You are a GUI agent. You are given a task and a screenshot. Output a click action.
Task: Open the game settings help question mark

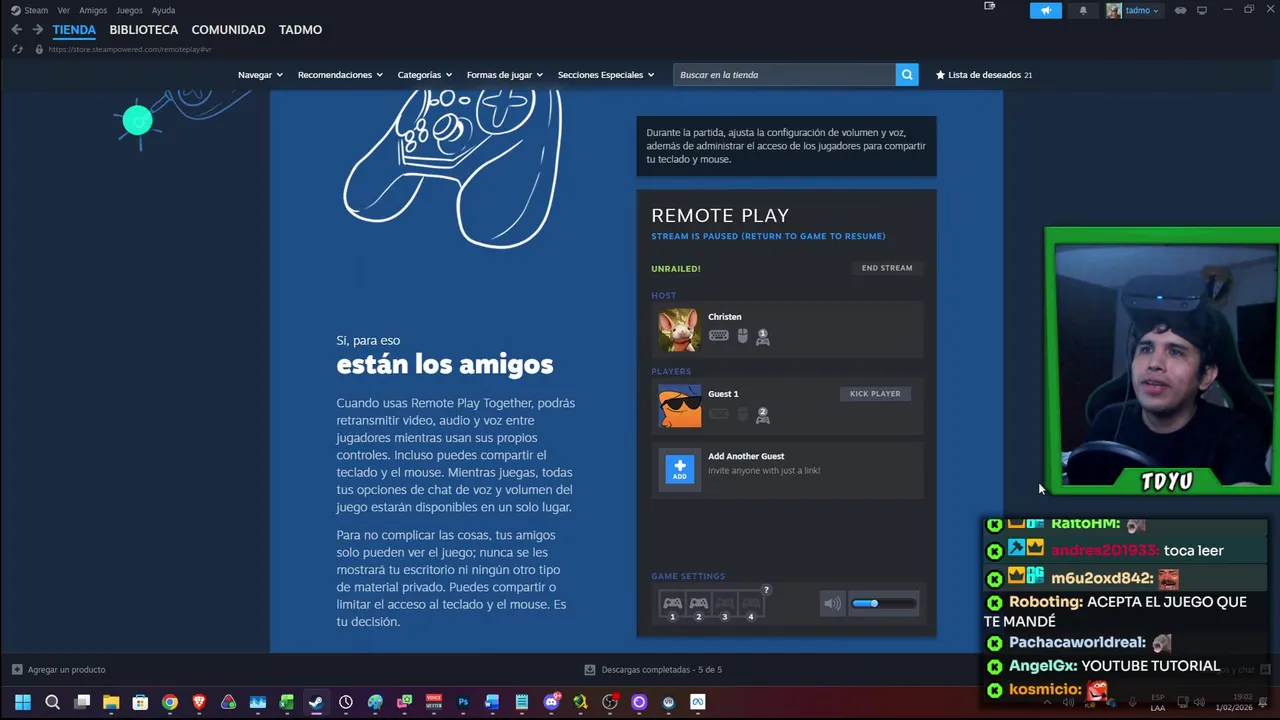766,590
